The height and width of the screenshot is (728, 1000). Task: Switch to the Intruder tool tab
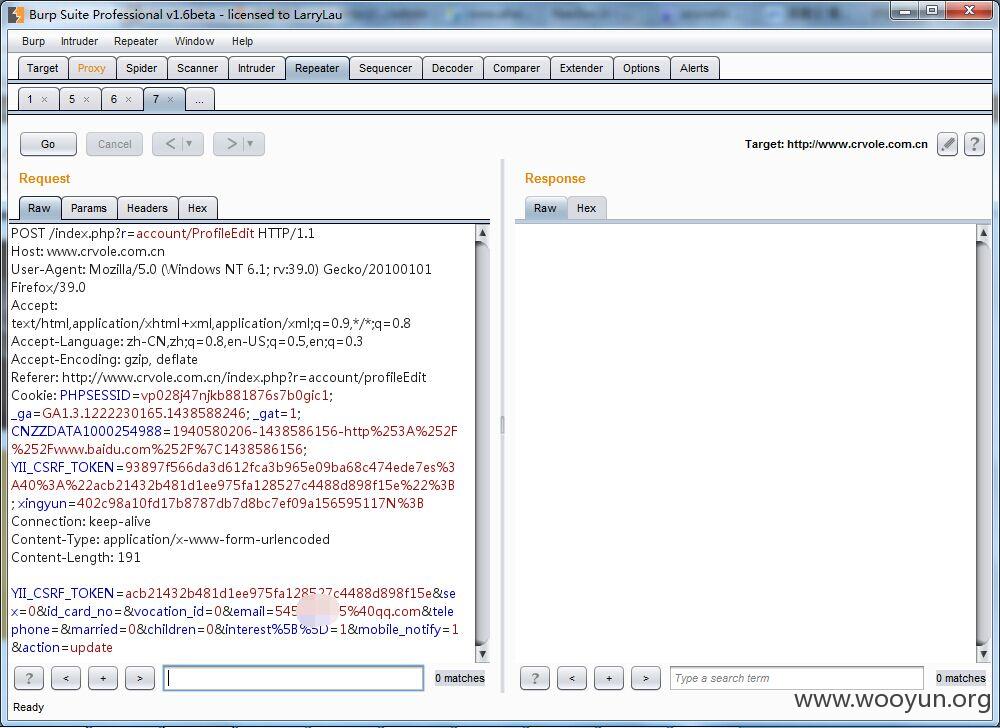click(256, 68)
